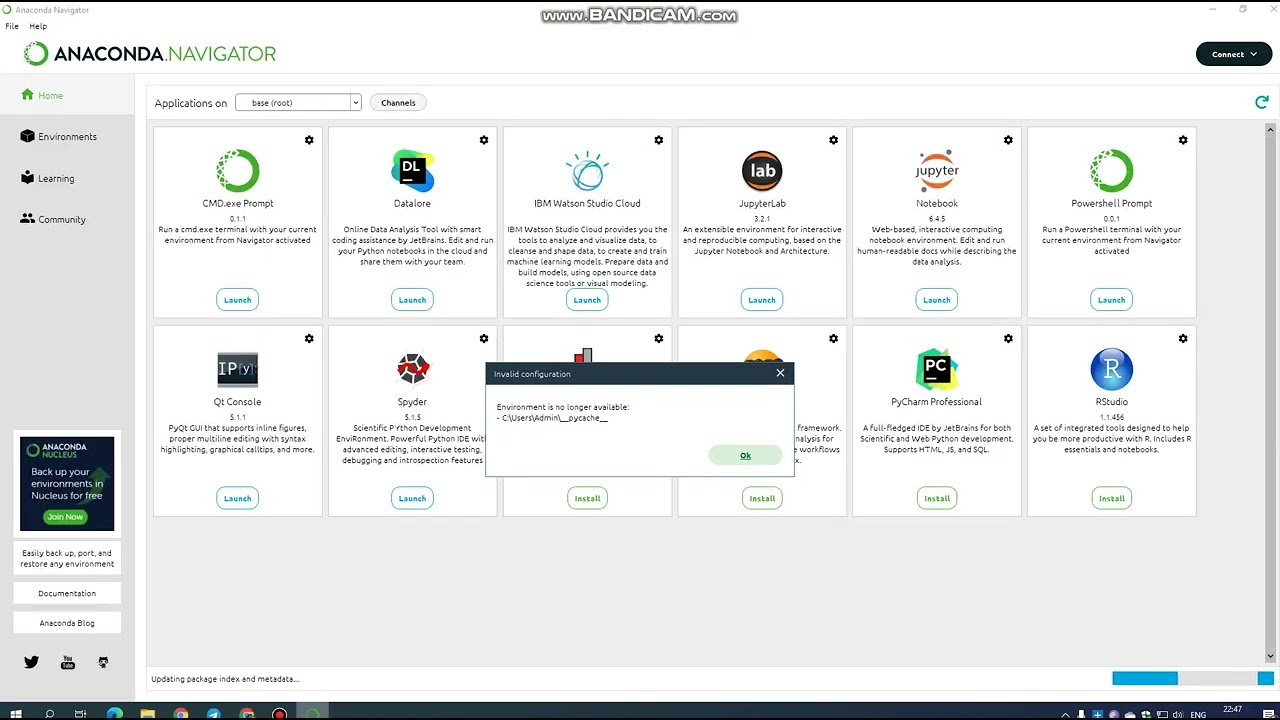Click the Nucleus backup advertisement banner
Viewport: 1280px width, 720px height.
67,484
